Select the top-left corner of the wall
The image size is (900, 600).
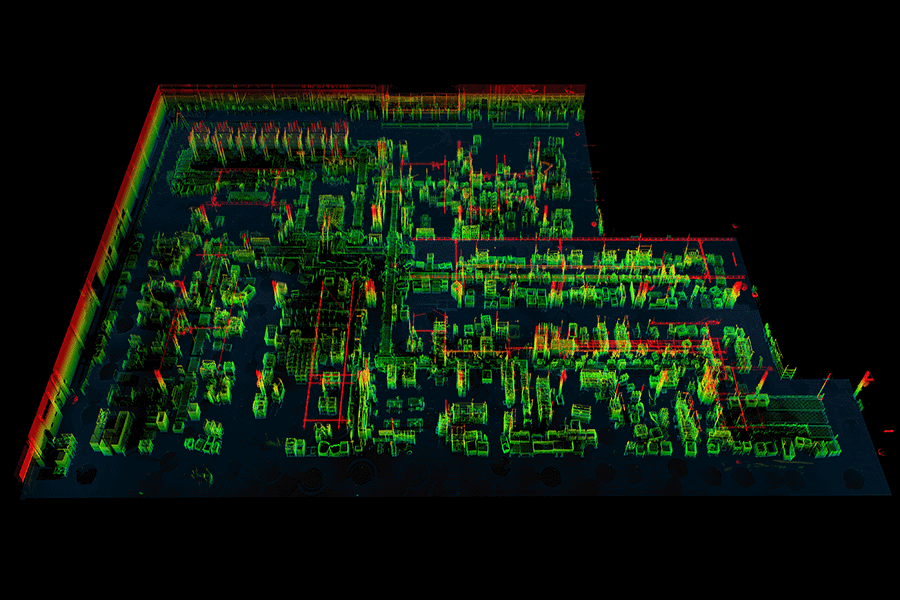click(x=160, y=90)
